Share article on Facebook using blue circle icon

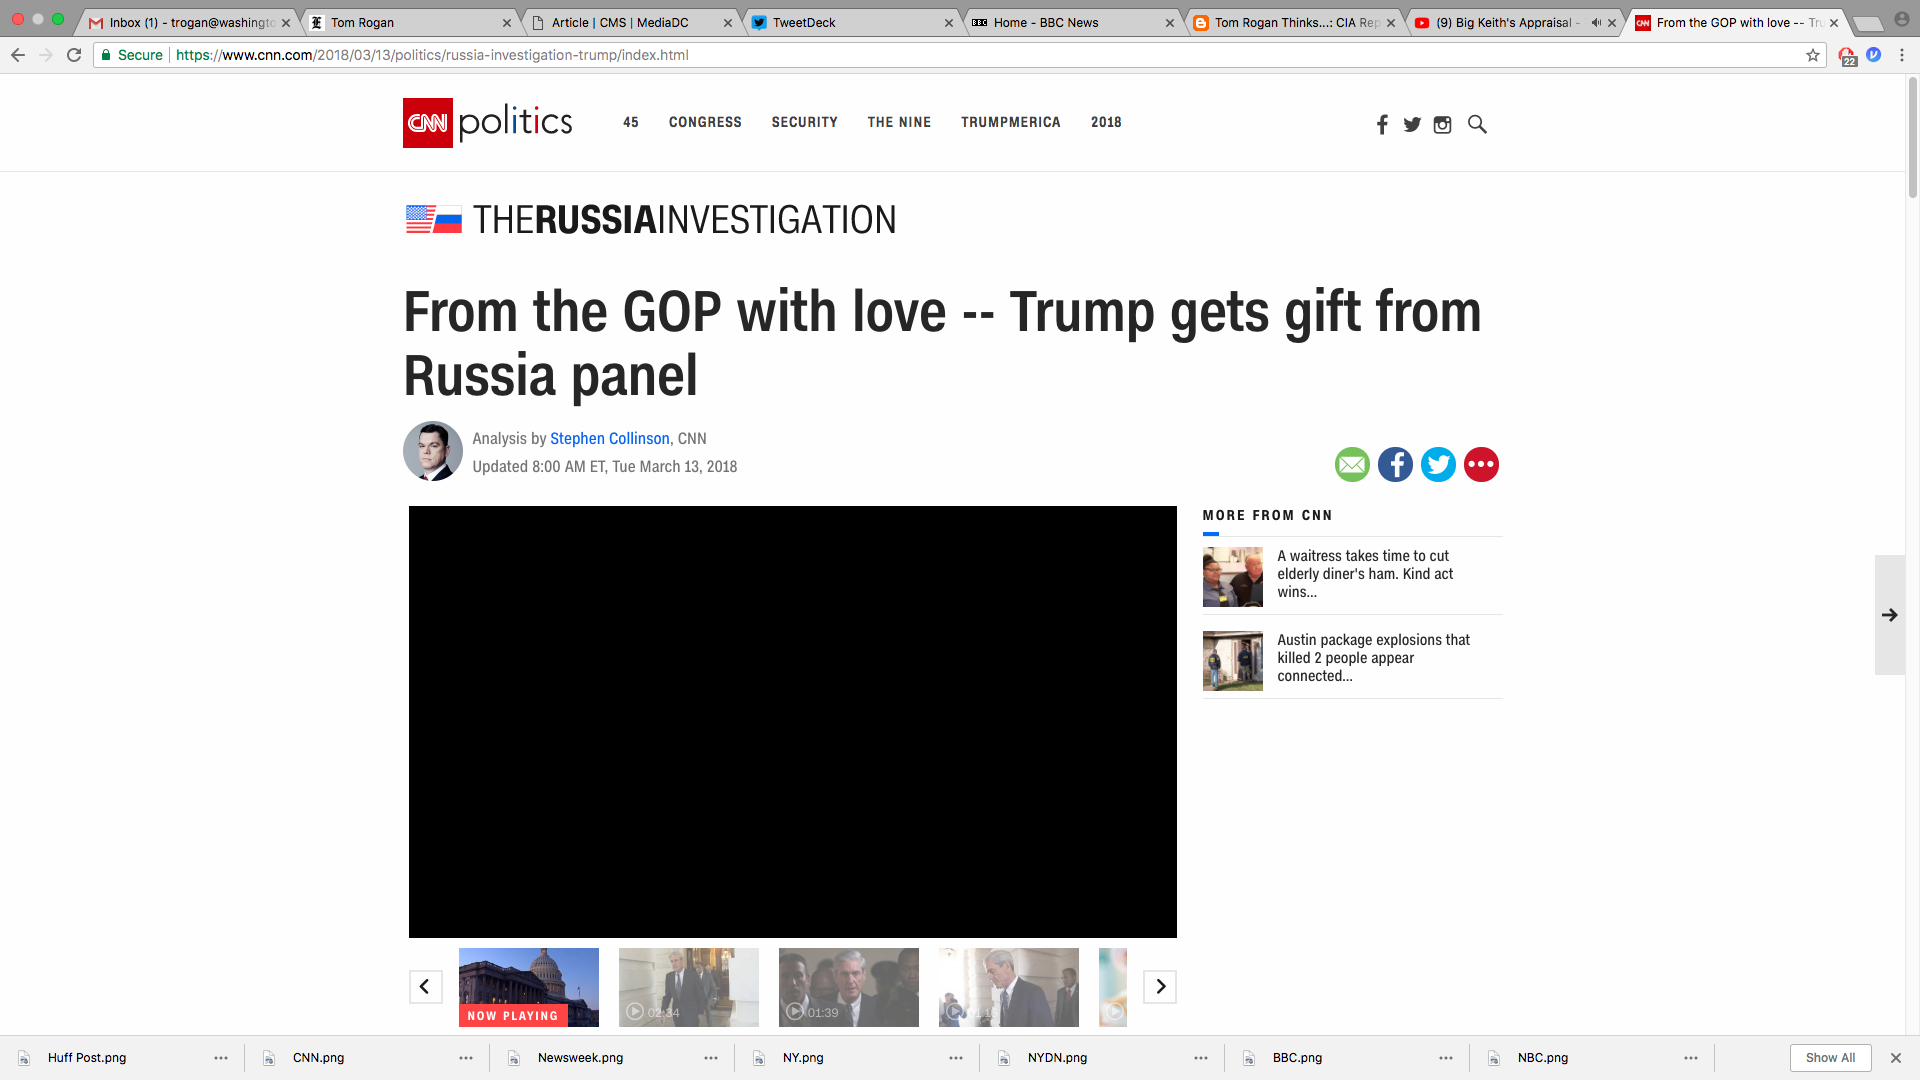(1395, 464)
